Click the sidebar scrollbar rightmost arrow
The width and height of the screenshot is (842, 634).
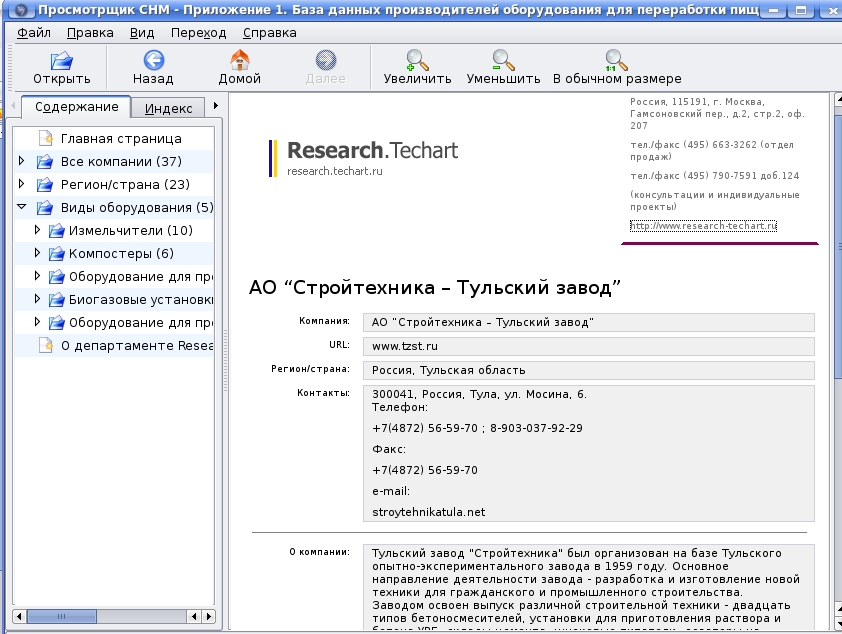click(x=209, y=616)
